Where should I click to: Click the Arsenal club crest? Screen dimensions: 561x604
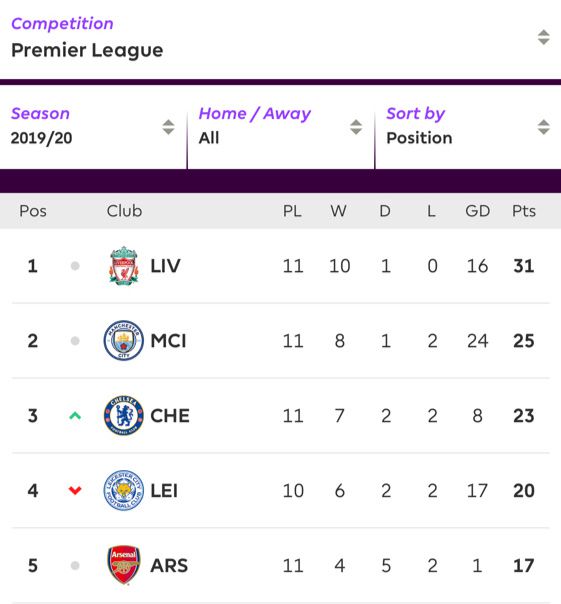[124, 565]
